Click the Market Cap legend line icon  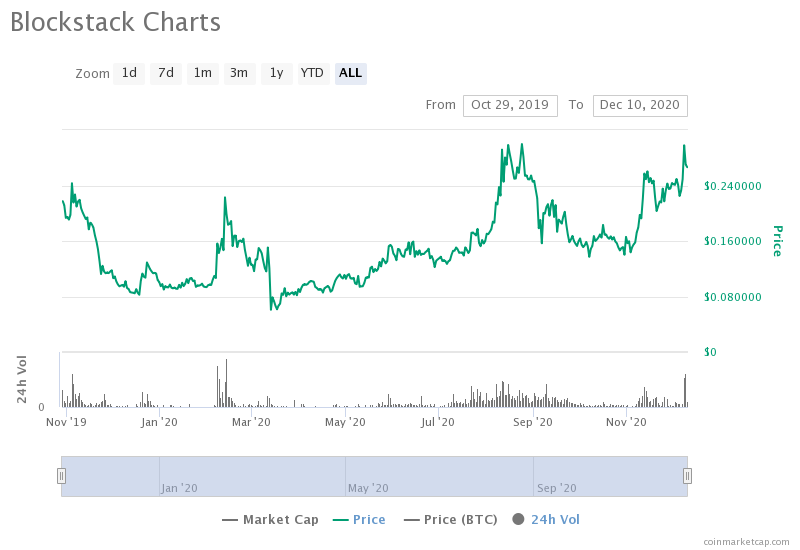coord(230,519)
